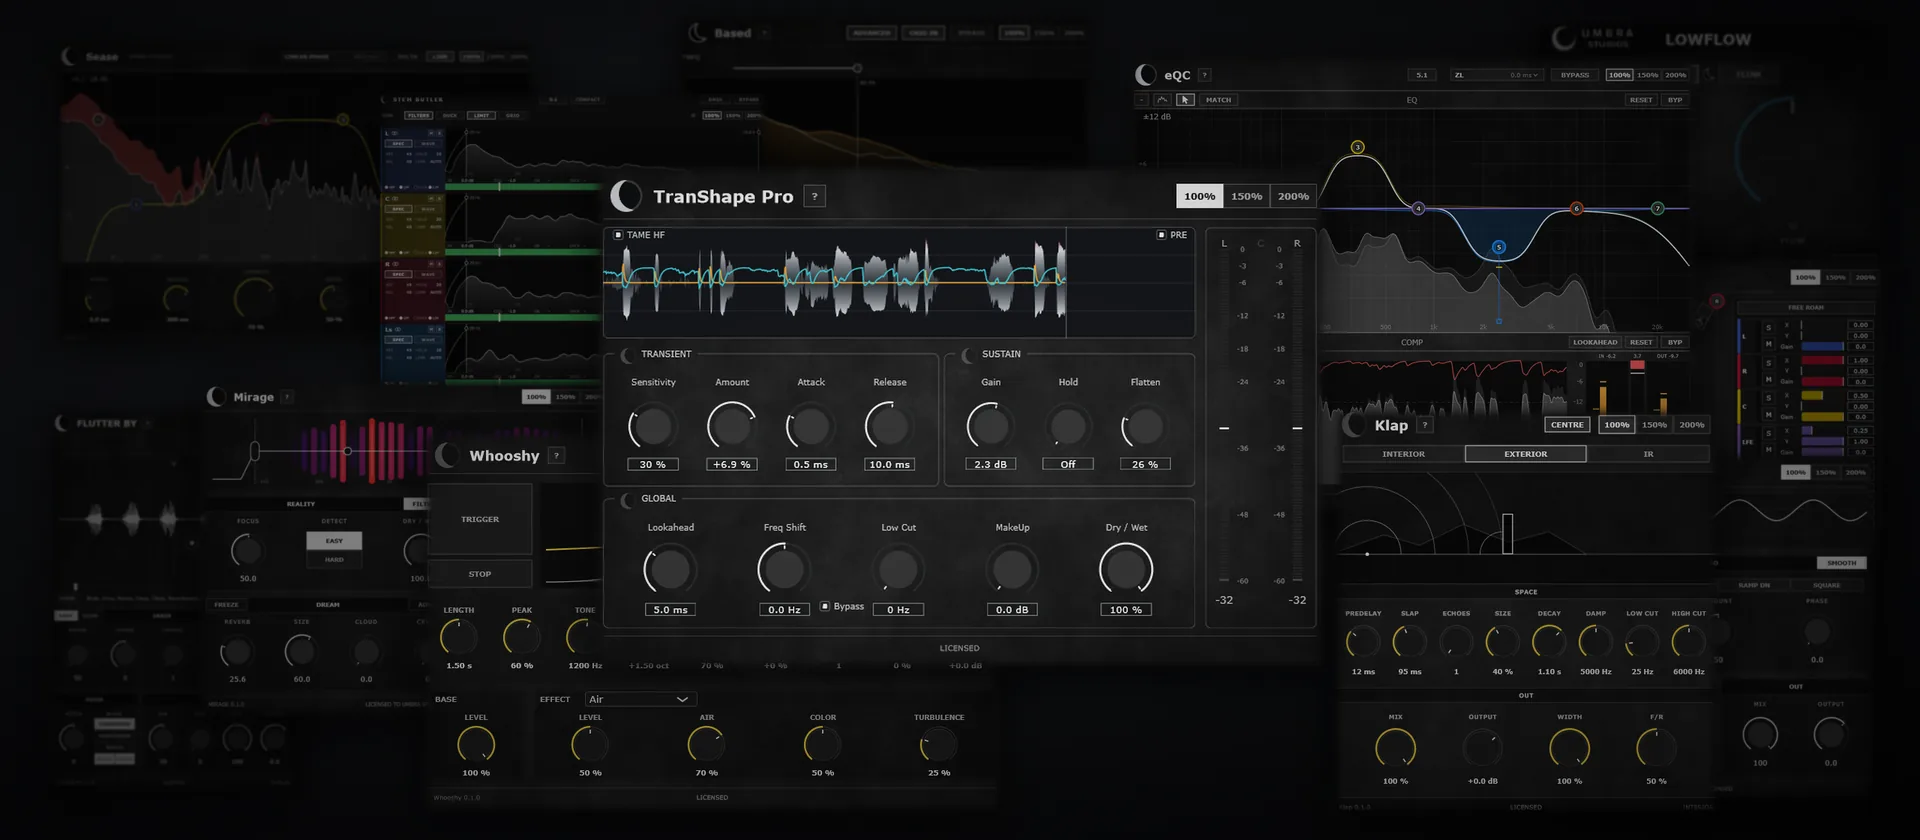Click the eQC moon logo
Image resolution: width=1920 pixels, height=840 pixels.
click(x=1146, y=75)
